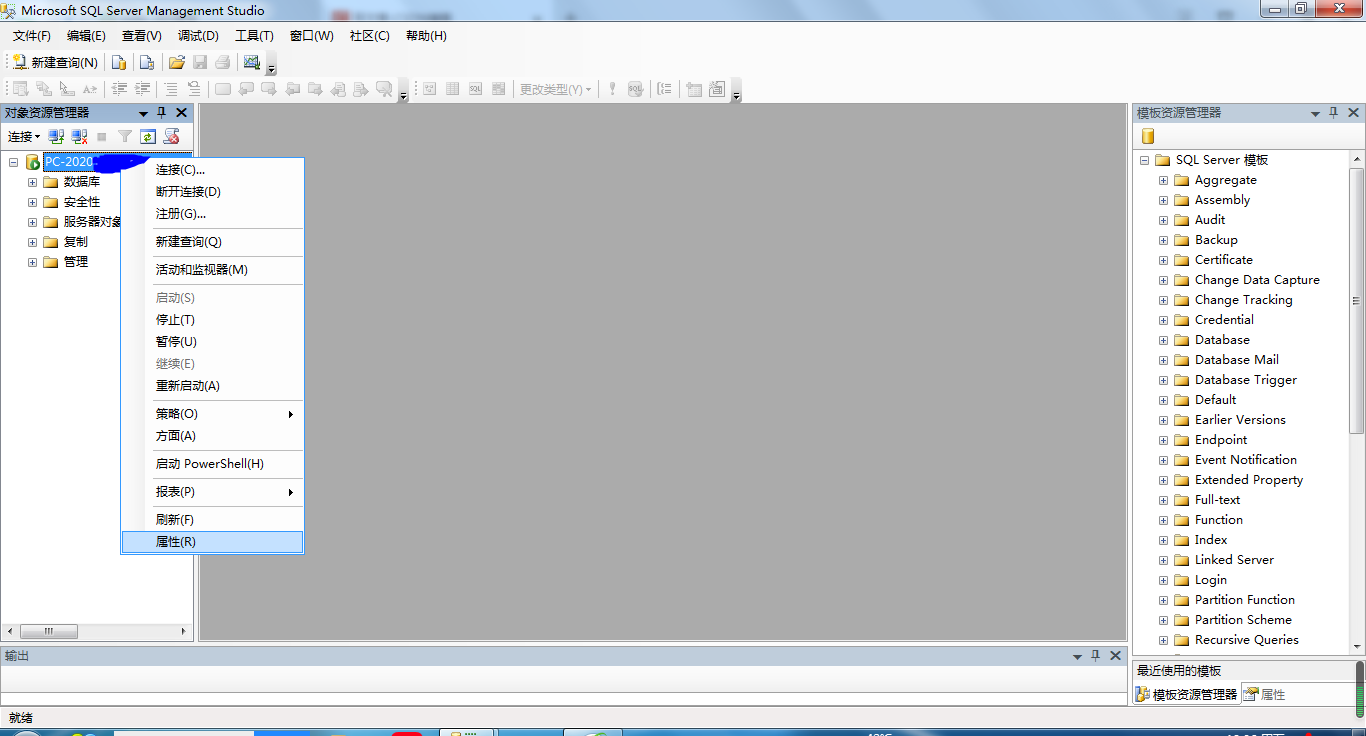1366x736 pixels.
Task: Pin the 对象资源管理器 panel with the pushpin
Action: [162, 113]
